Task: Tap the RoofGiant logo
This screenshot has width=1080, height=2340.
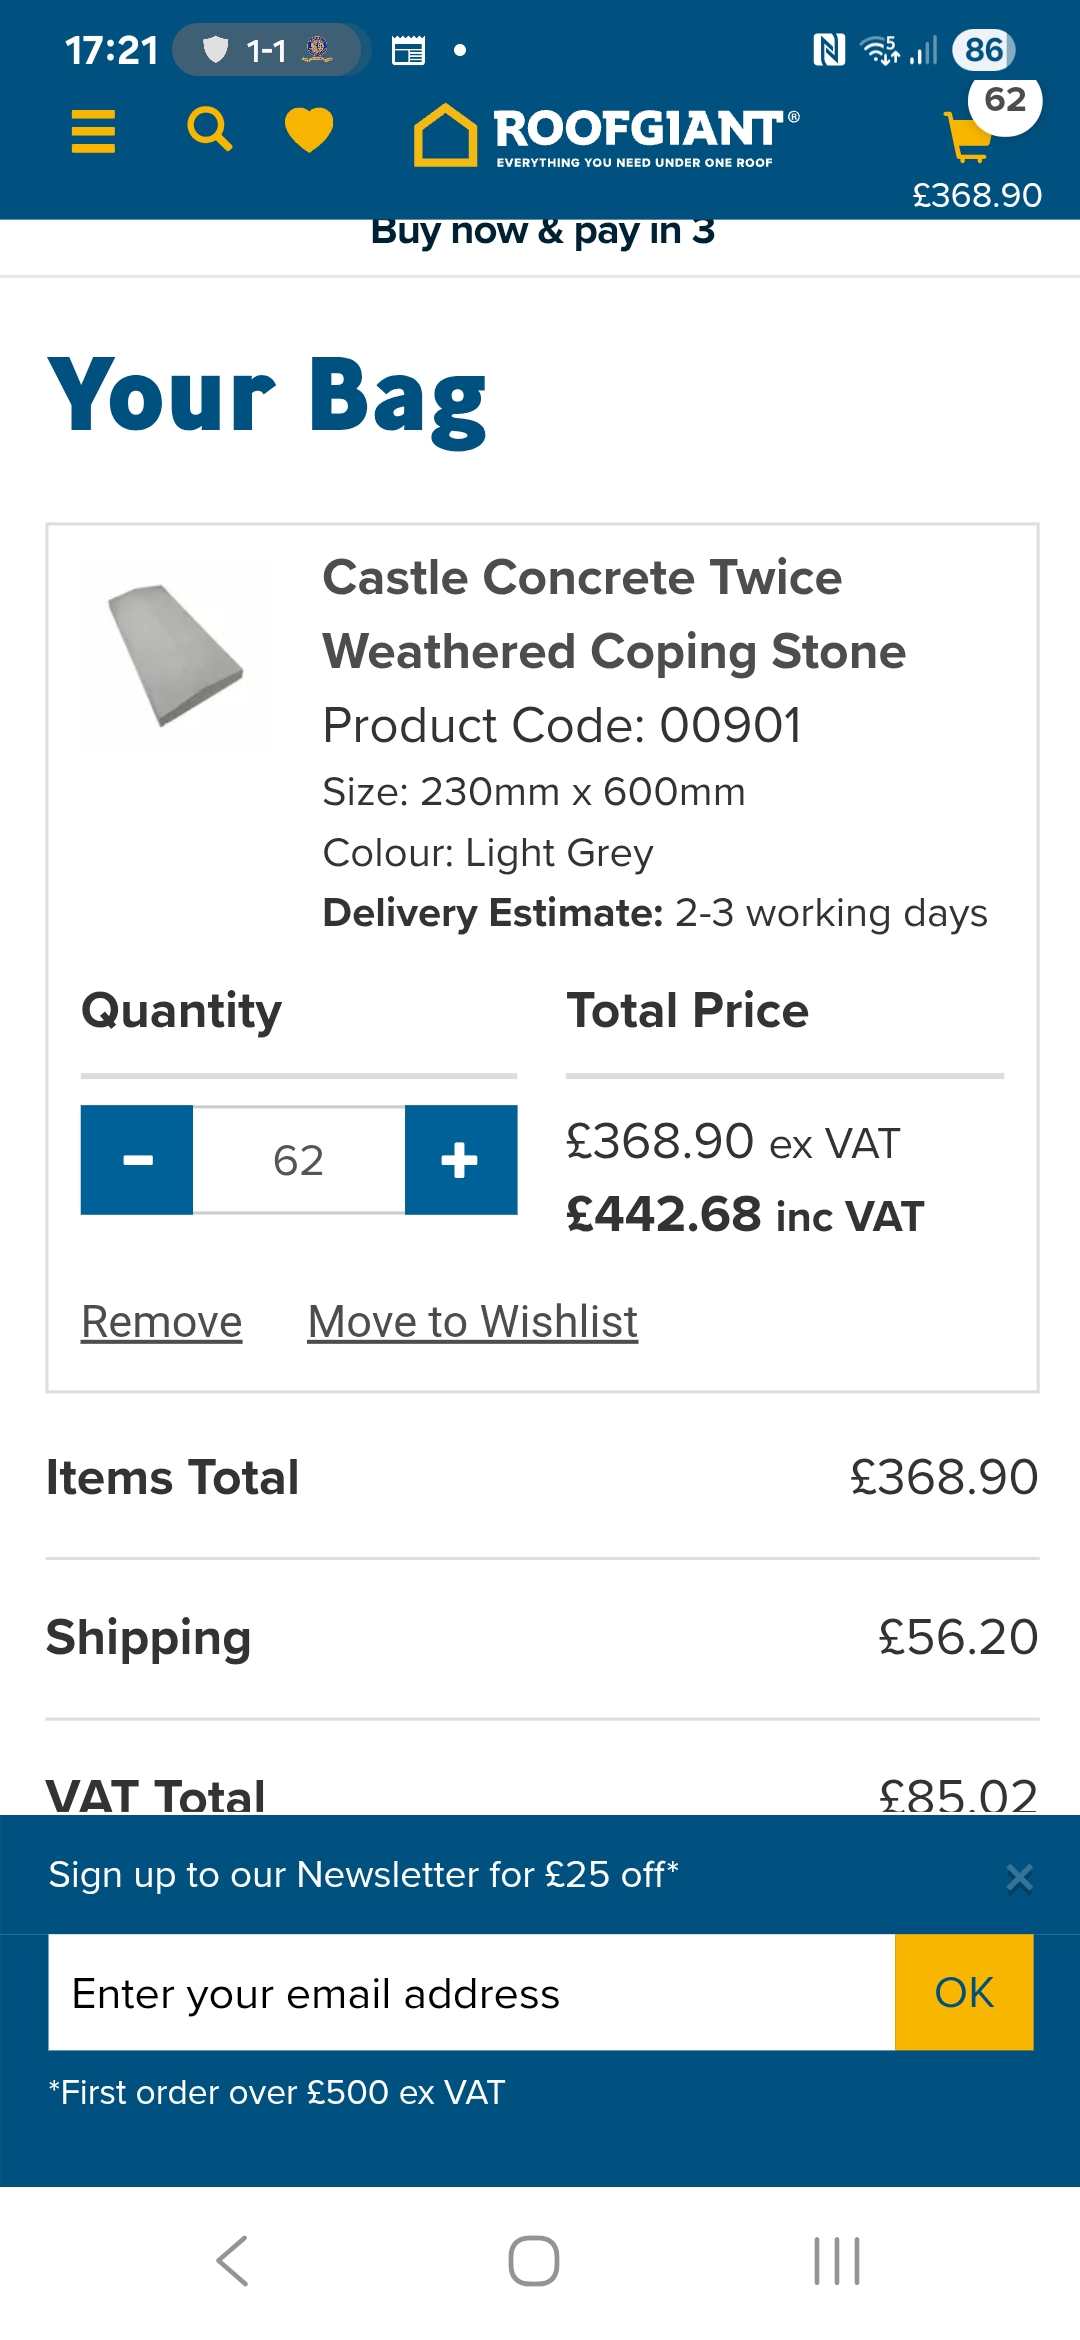Action: click(606, 134)
